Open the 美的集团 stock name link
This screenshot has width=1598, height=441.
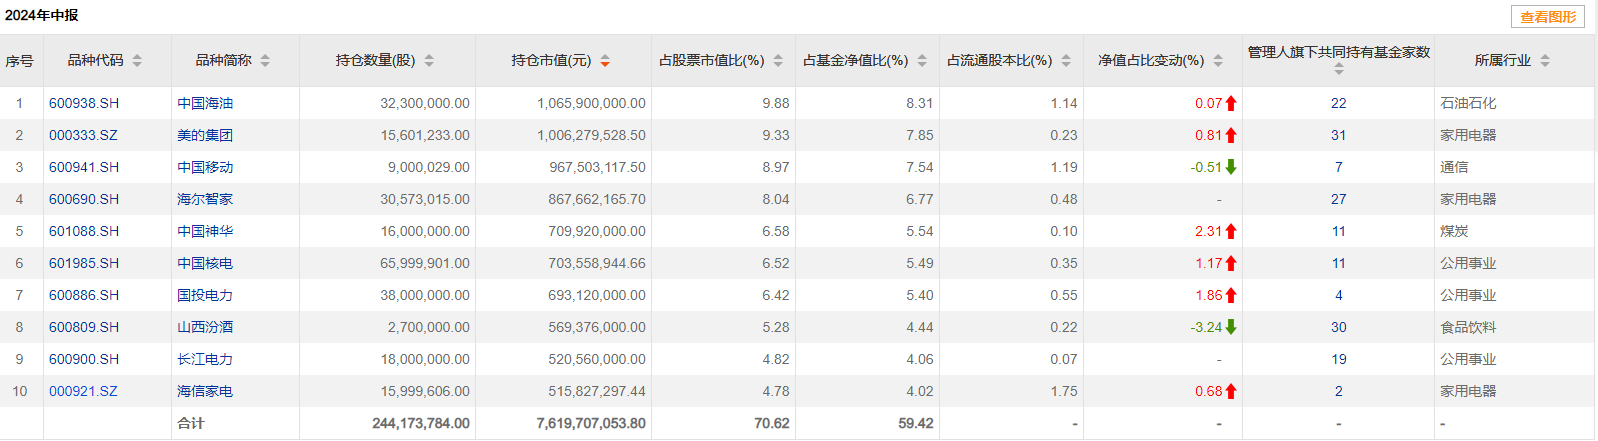tap(205, 135)
